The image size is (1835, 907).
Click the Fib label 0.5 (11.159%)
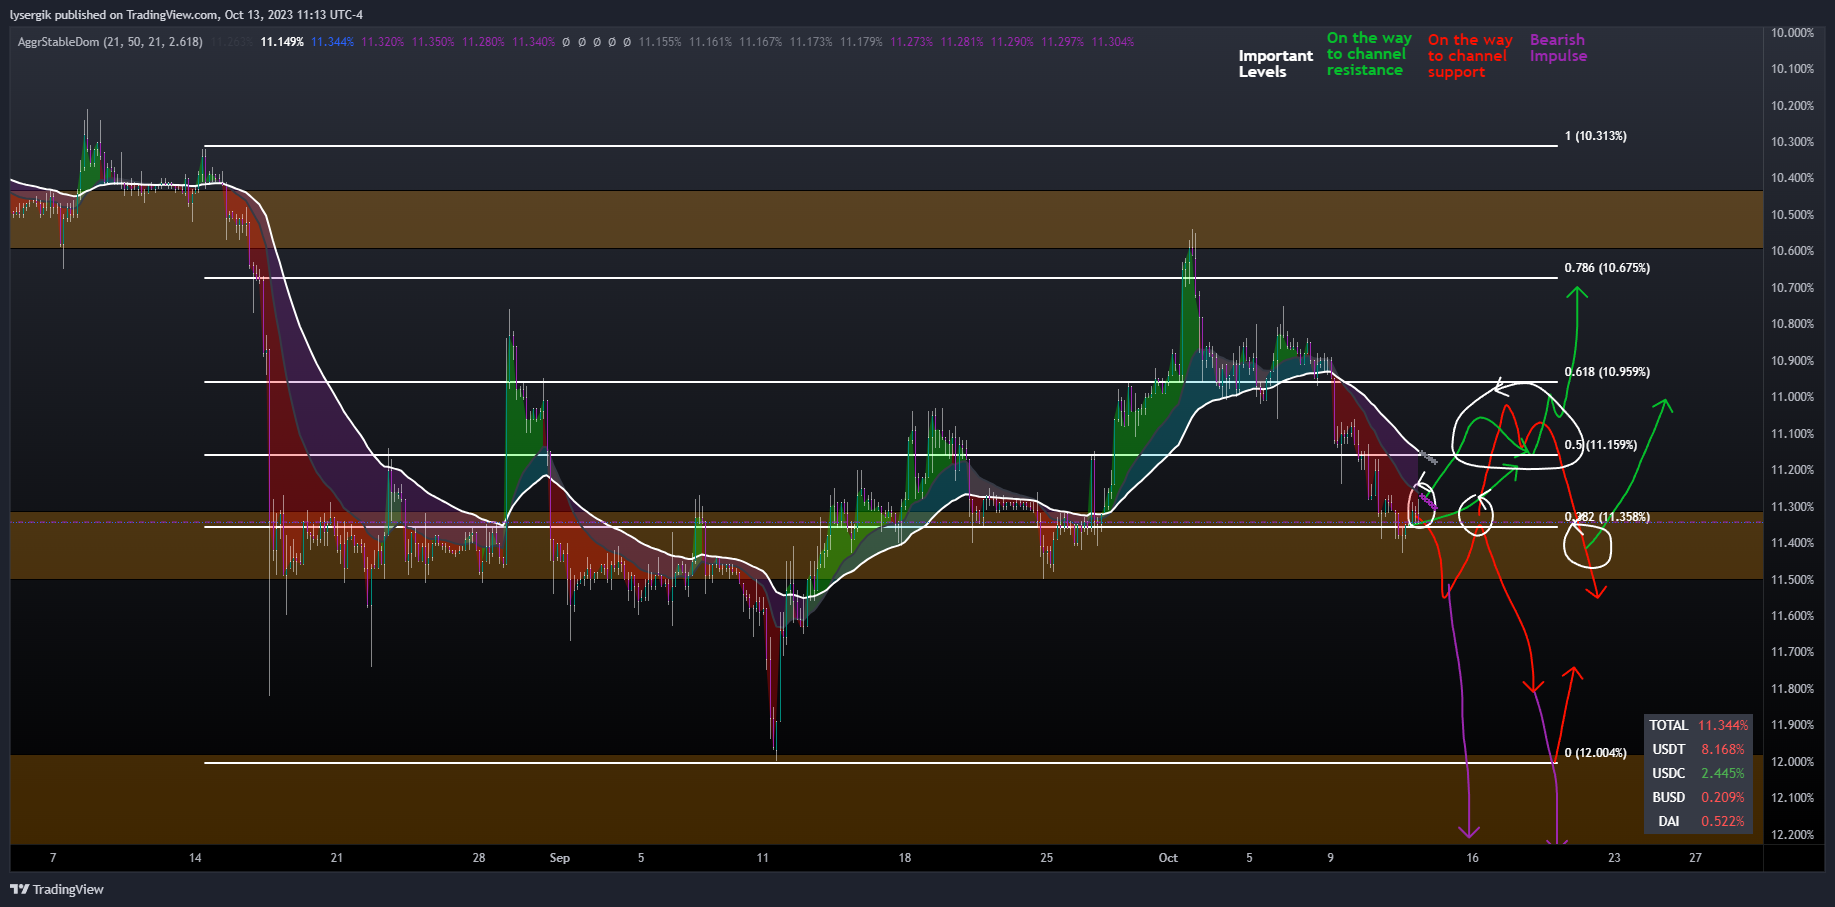point(1601,445)
